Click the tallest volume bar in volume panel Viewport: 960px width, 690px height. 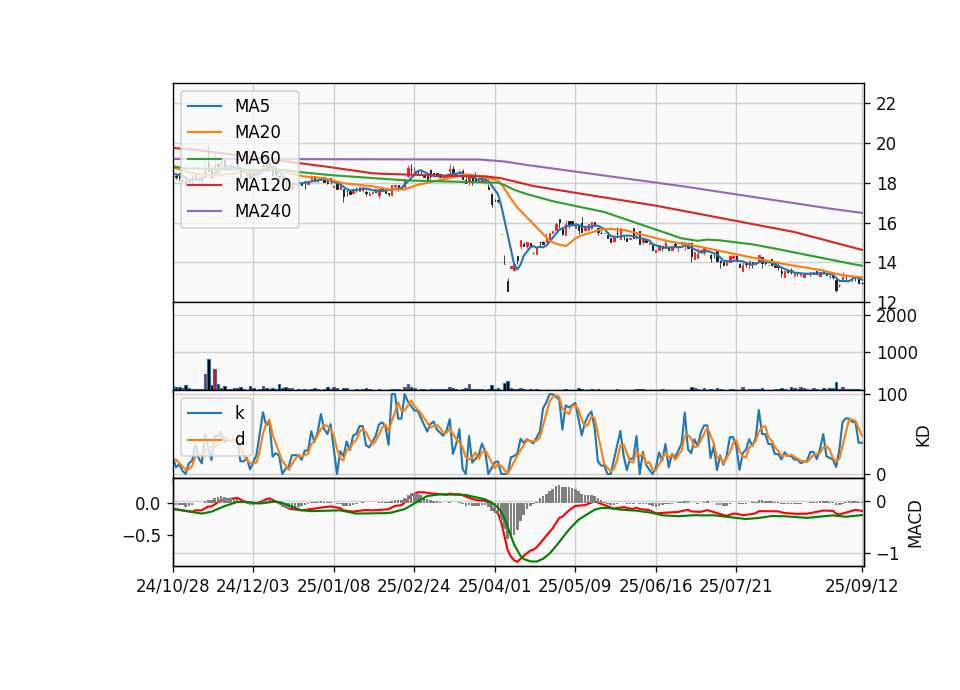[x=209, y=375]
